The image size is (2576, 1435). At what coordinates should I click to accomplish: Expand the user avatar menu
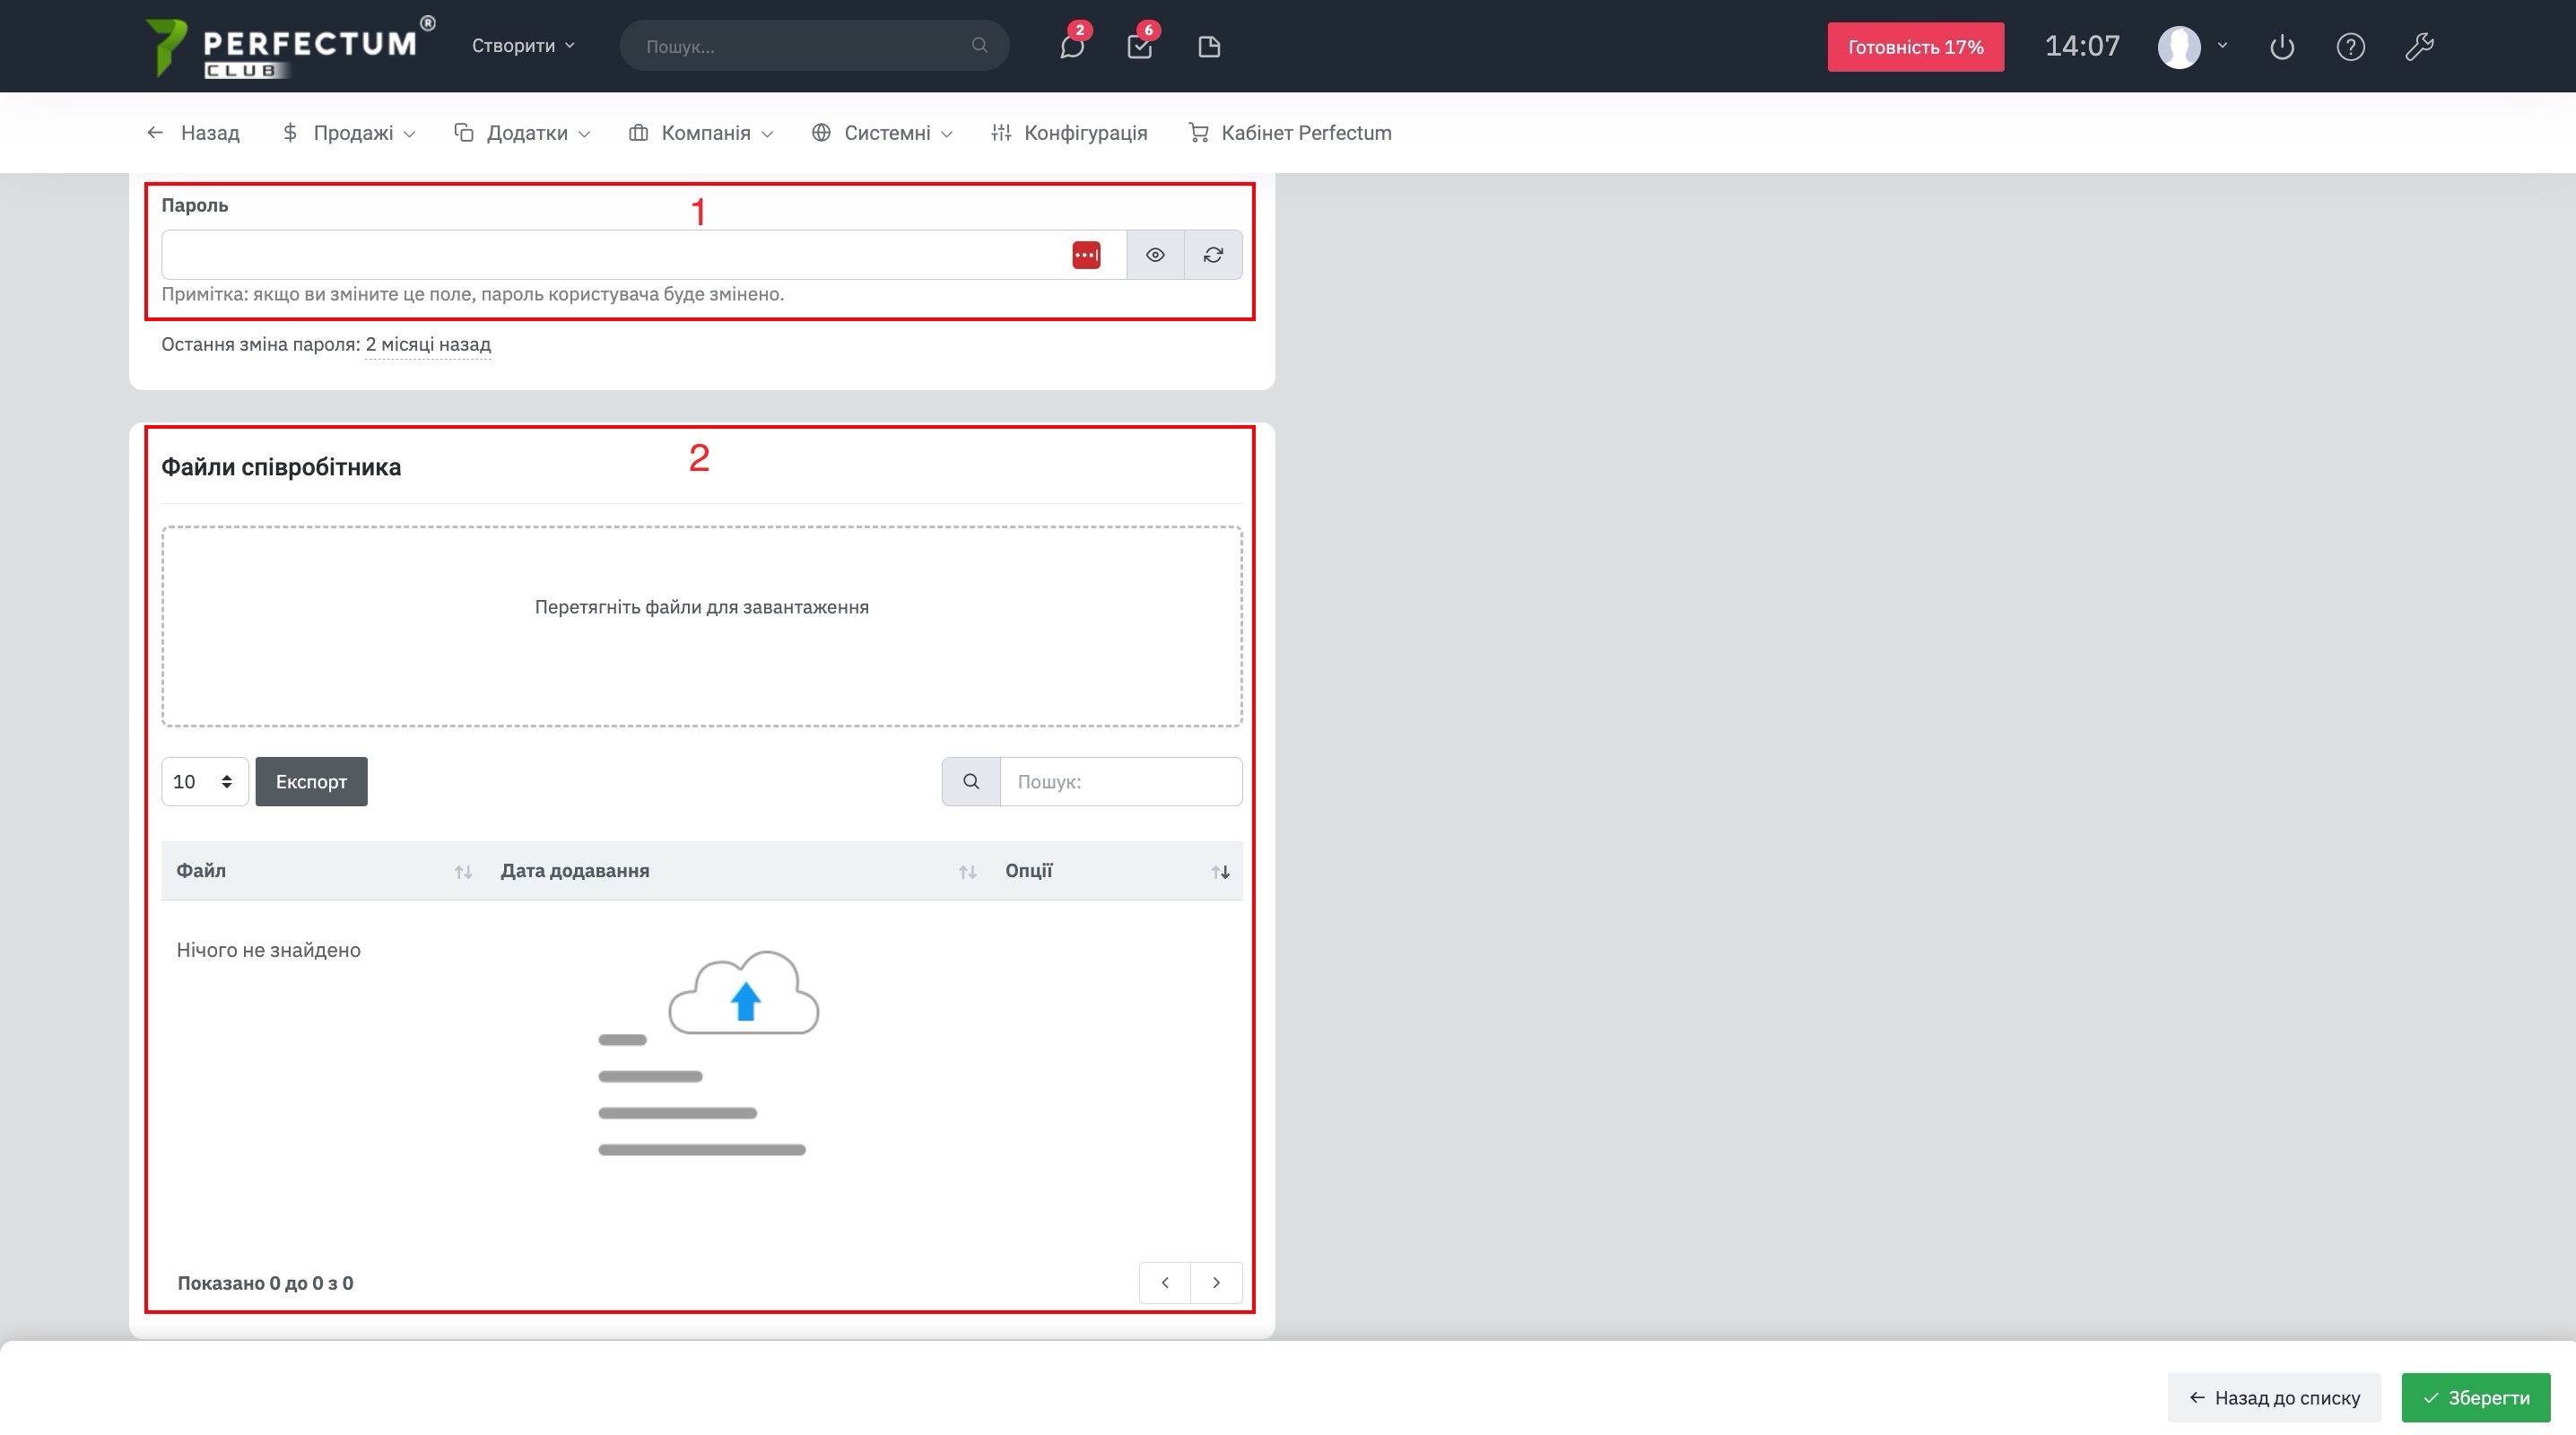click(2192, 46)
